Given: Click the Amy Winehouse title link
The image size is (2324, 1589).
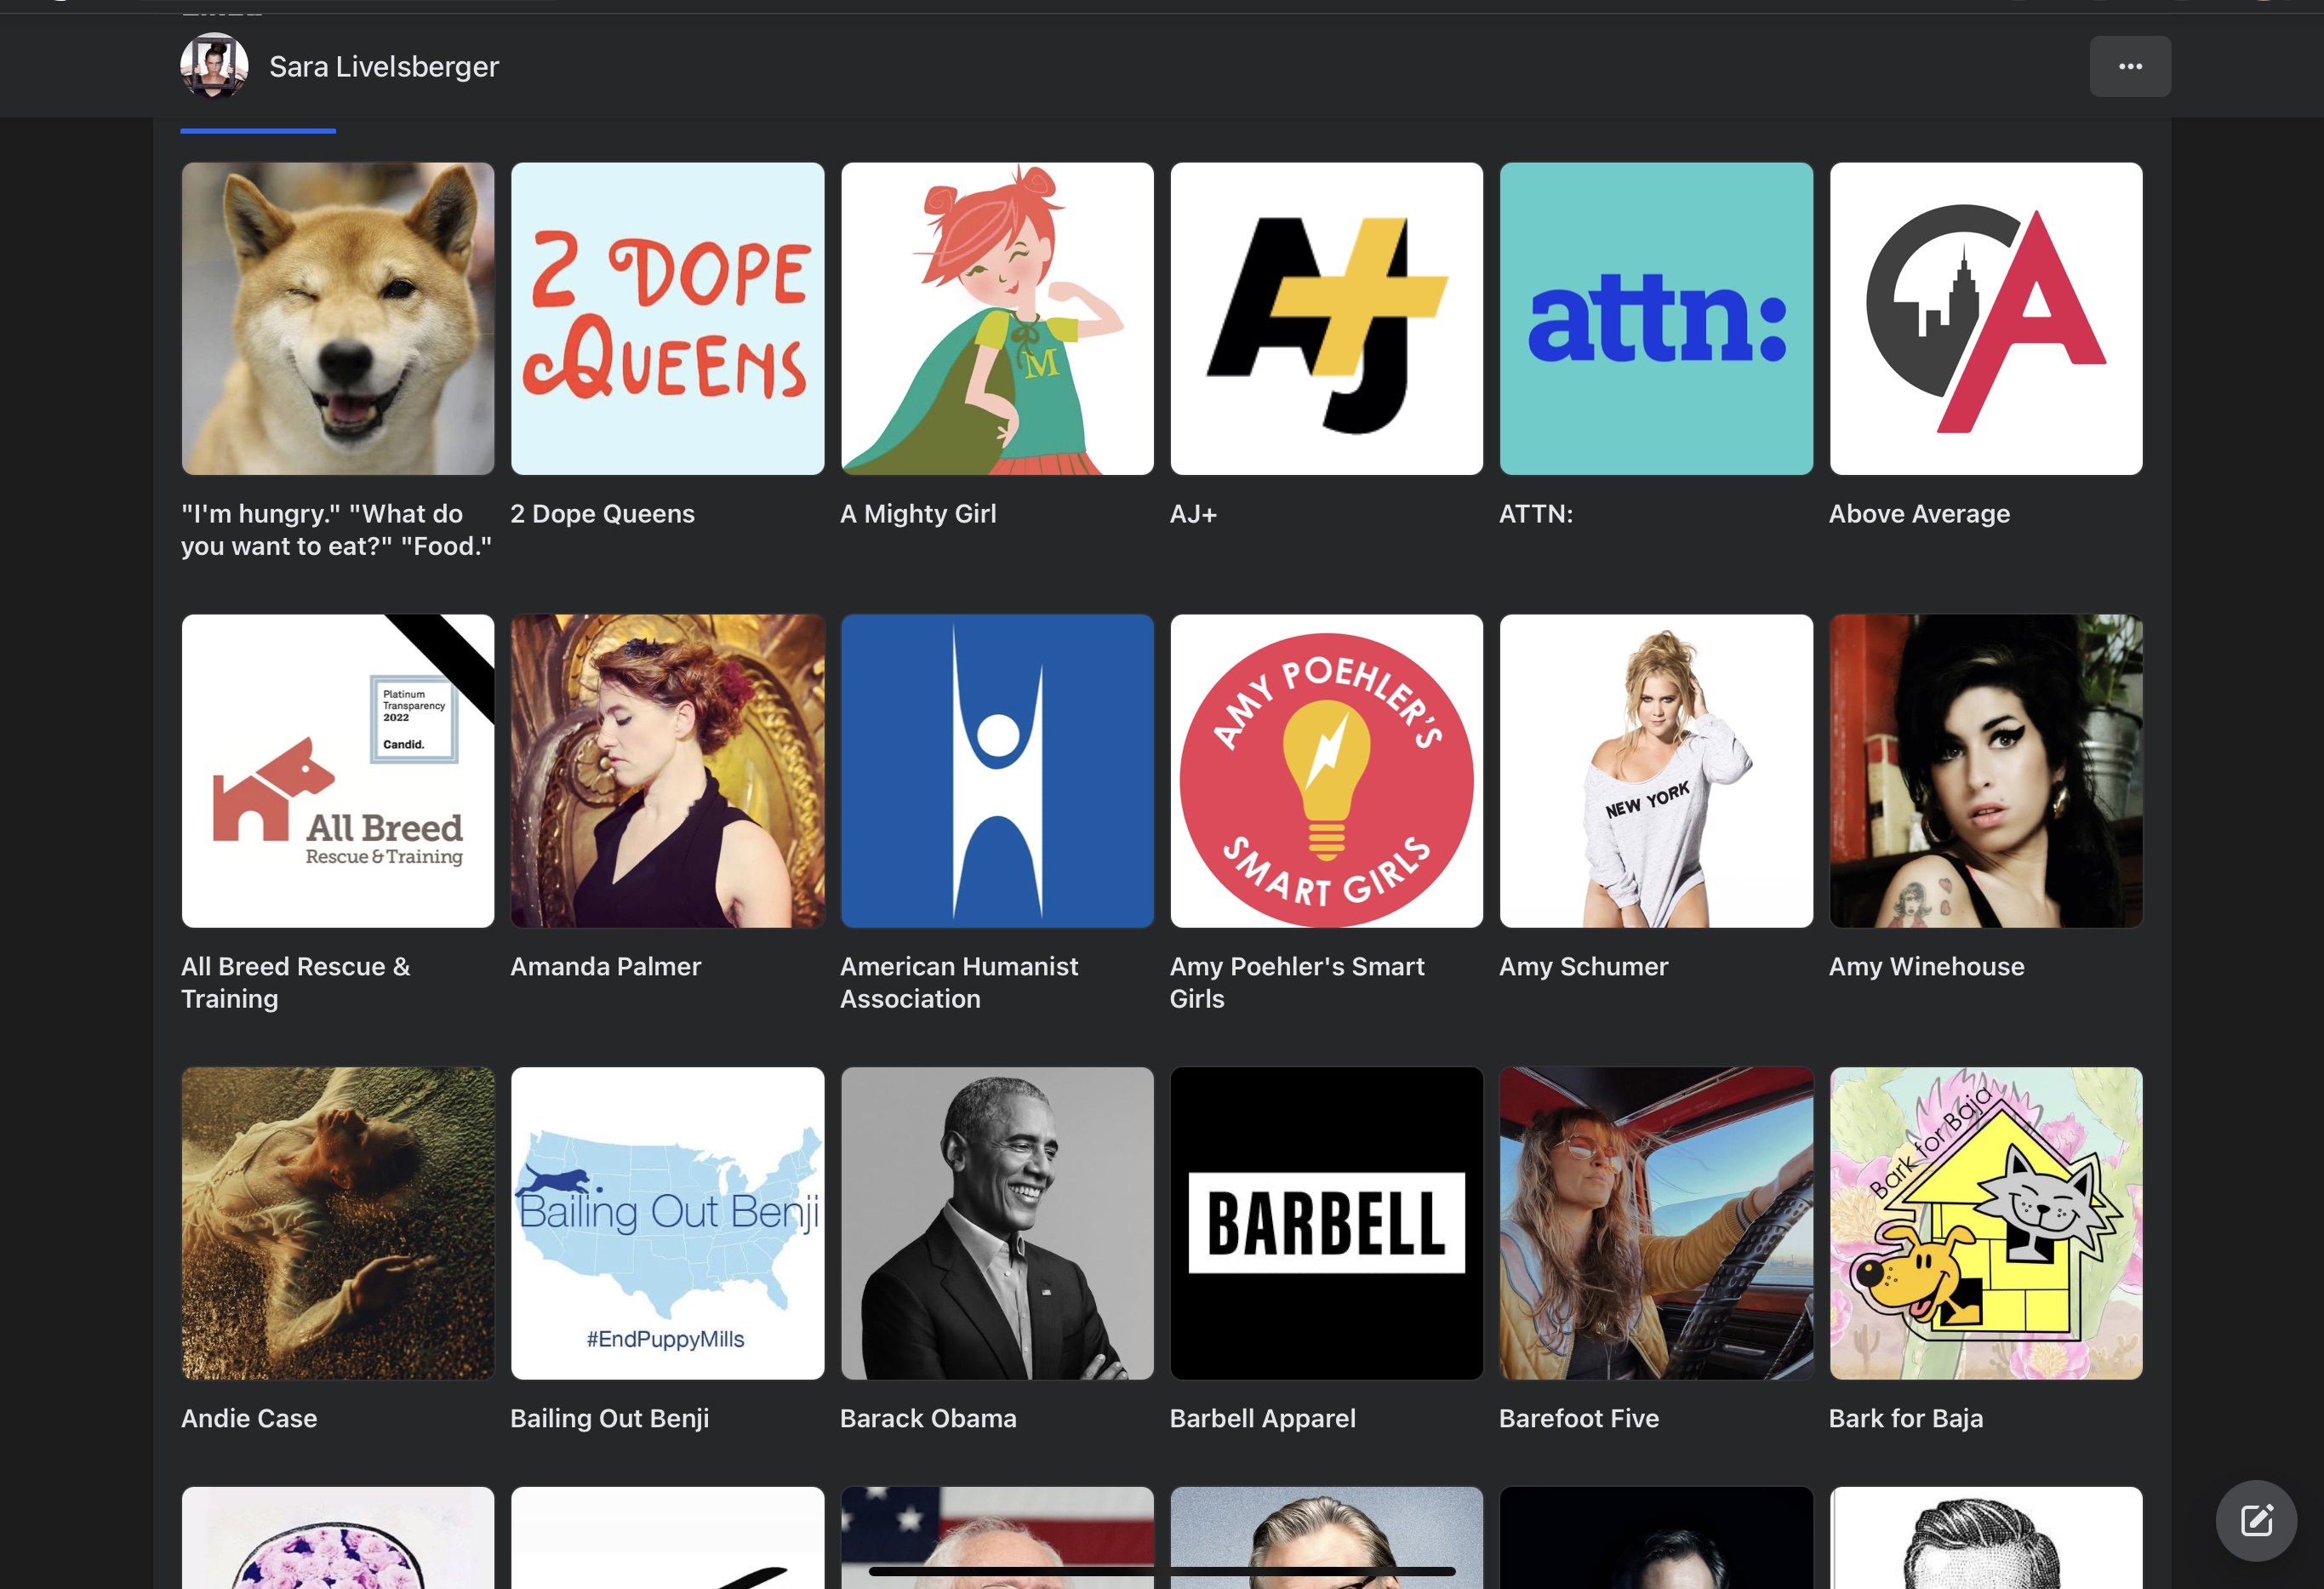Looking at the screenshot, I should point(1926,966).
